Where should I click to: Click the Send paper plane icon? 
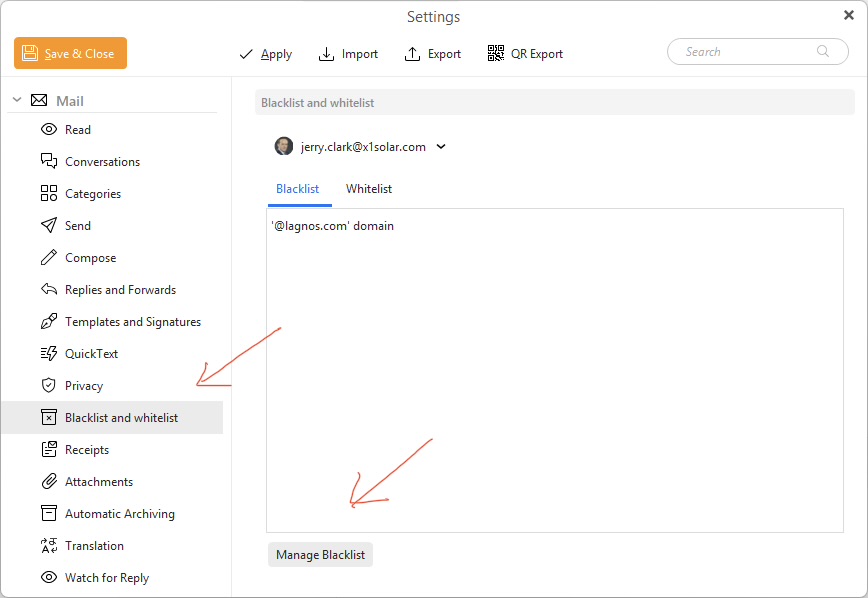tap(48, 226)
